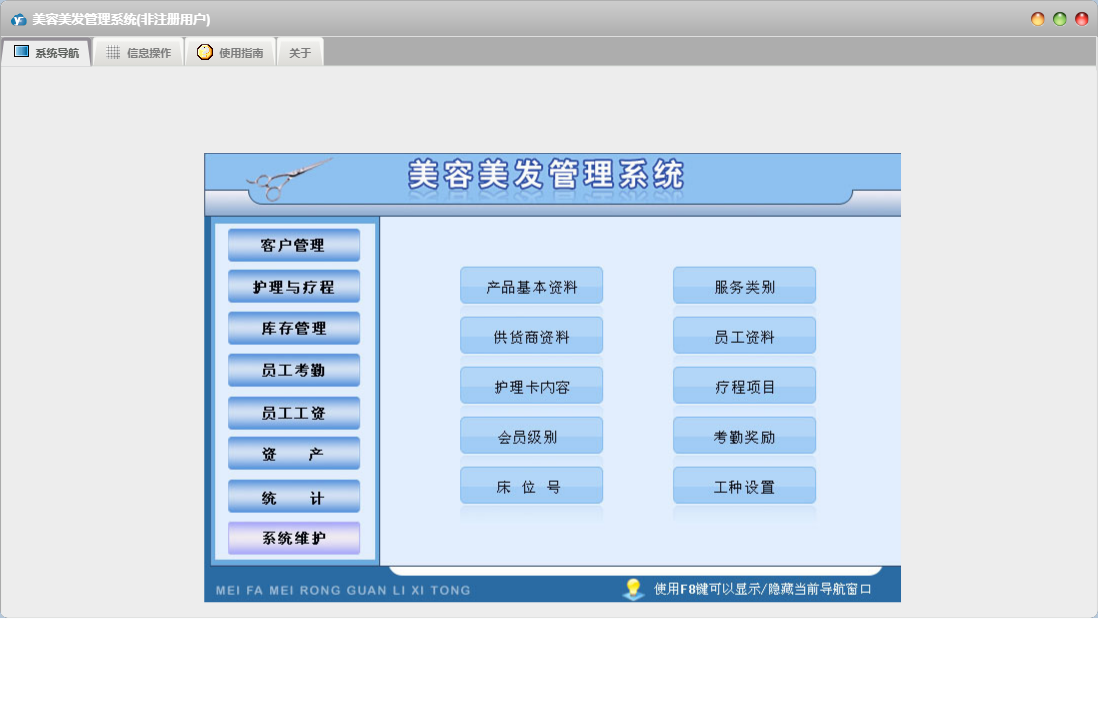Open 疗程项目

[x=744, y=386]
